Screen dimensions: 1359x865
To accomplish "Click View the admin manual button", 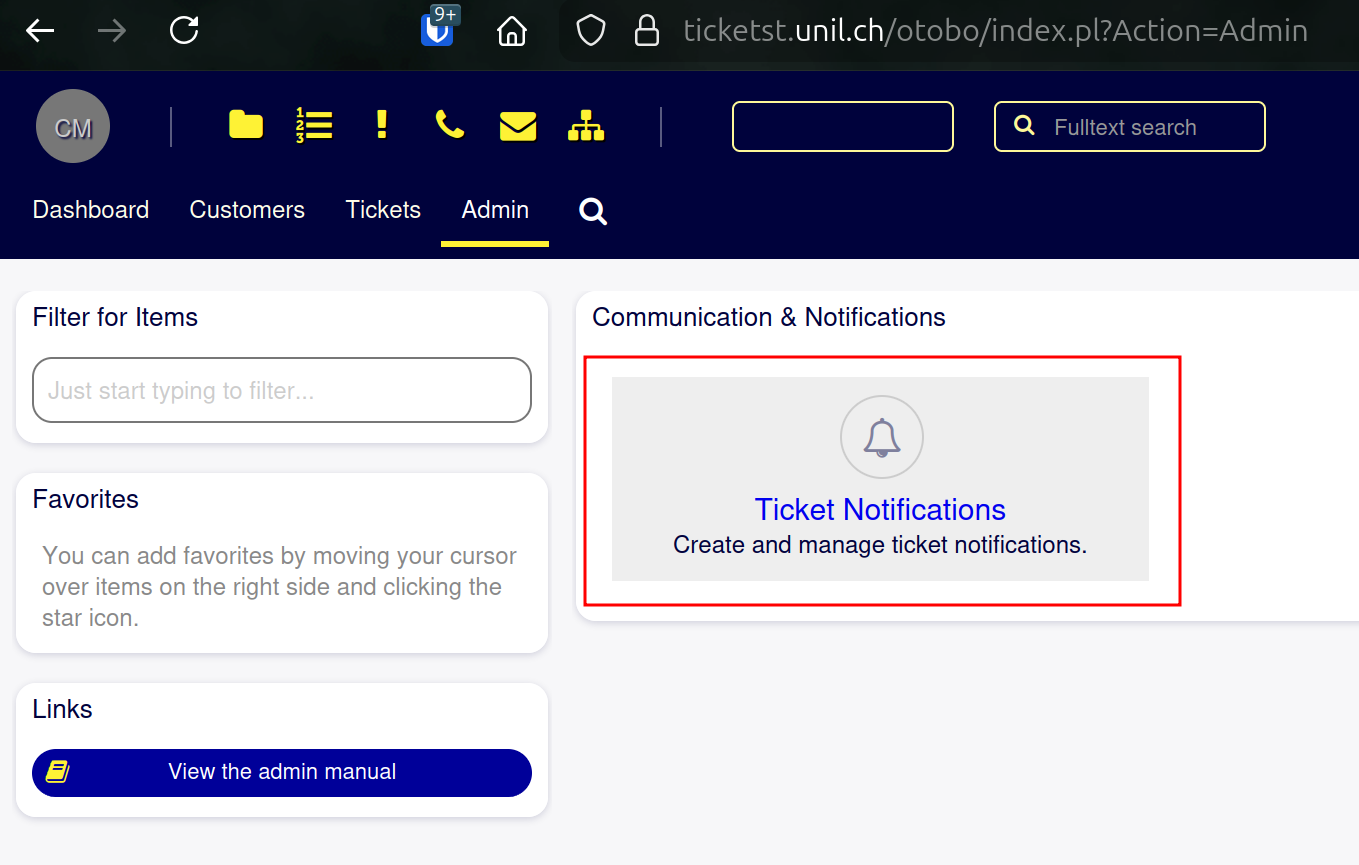I will [282, 772].
